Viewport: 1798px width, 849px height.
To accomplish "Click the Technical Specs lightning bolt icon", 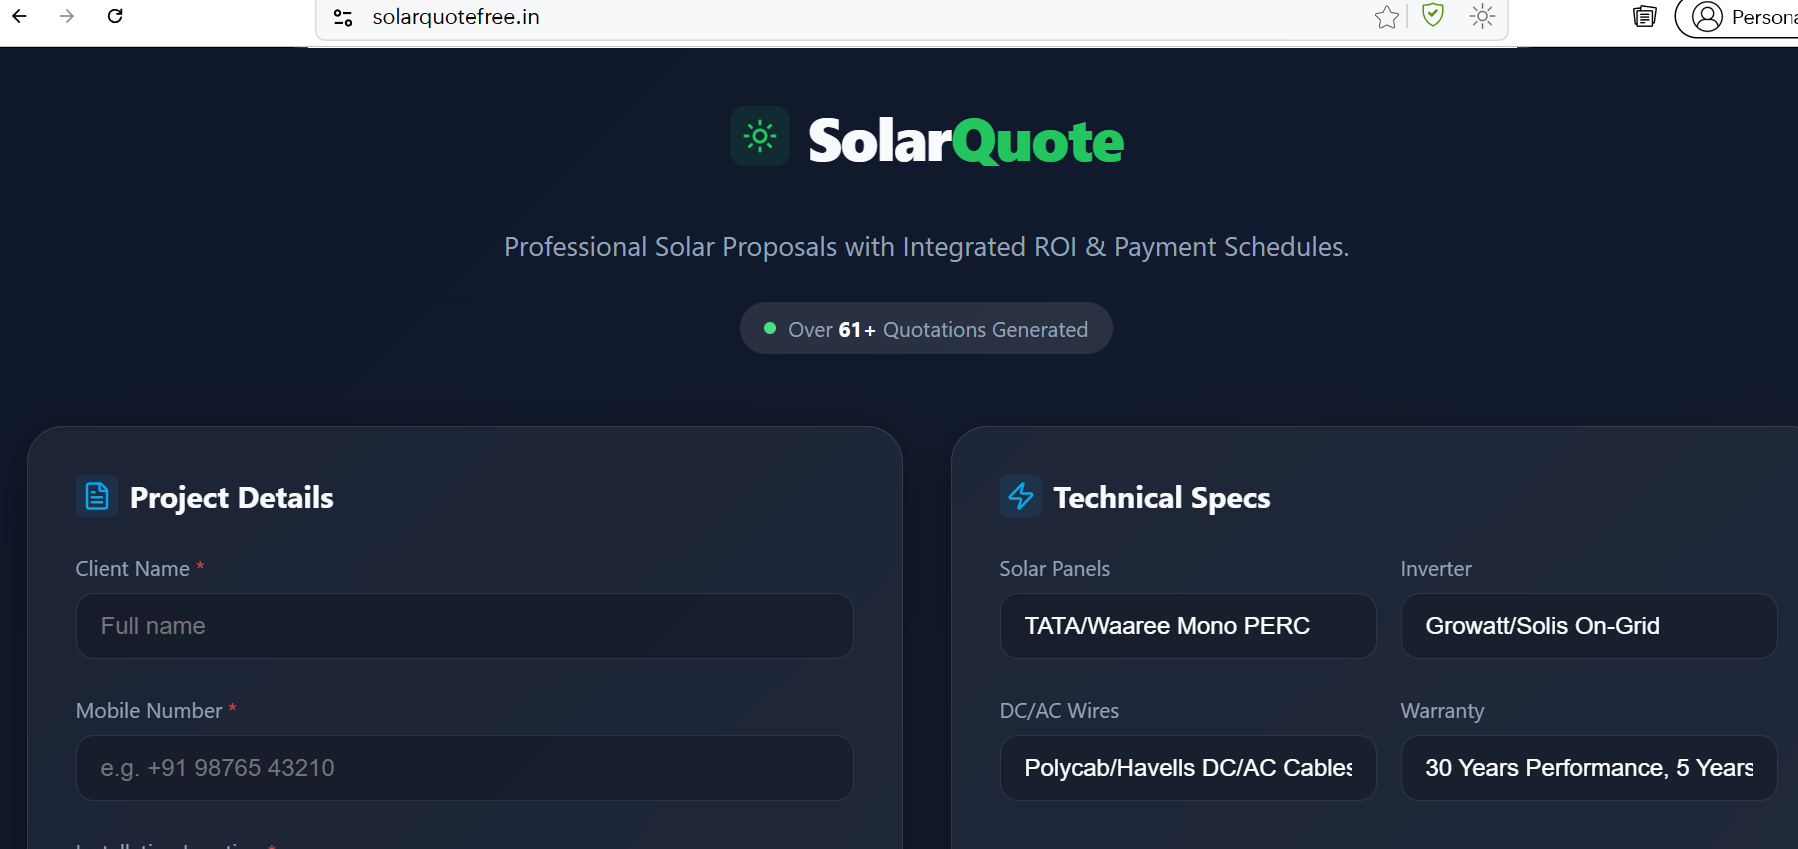I will pyautogui.click(x=1021, y=496).
